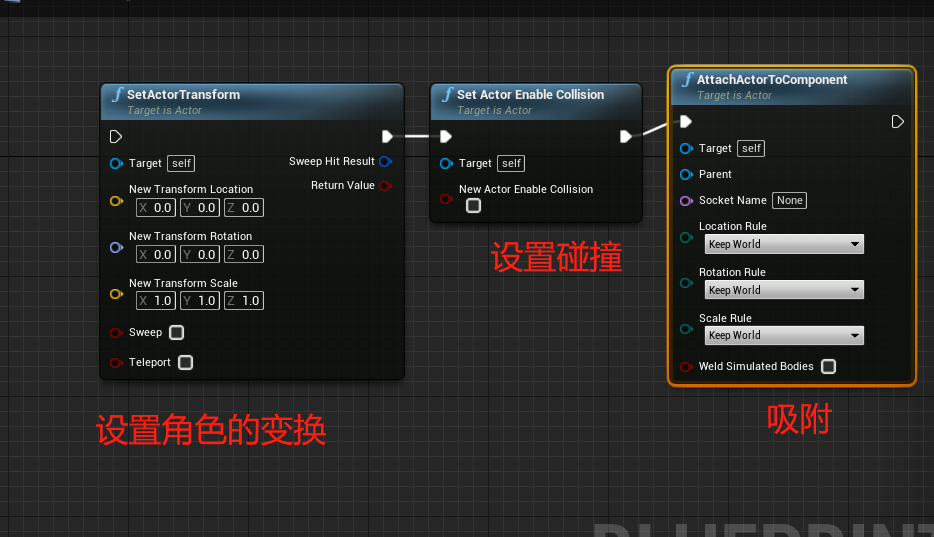Open Rotation Rule Keep World dropdown
934x537 pixels.
tap(784, 290)
